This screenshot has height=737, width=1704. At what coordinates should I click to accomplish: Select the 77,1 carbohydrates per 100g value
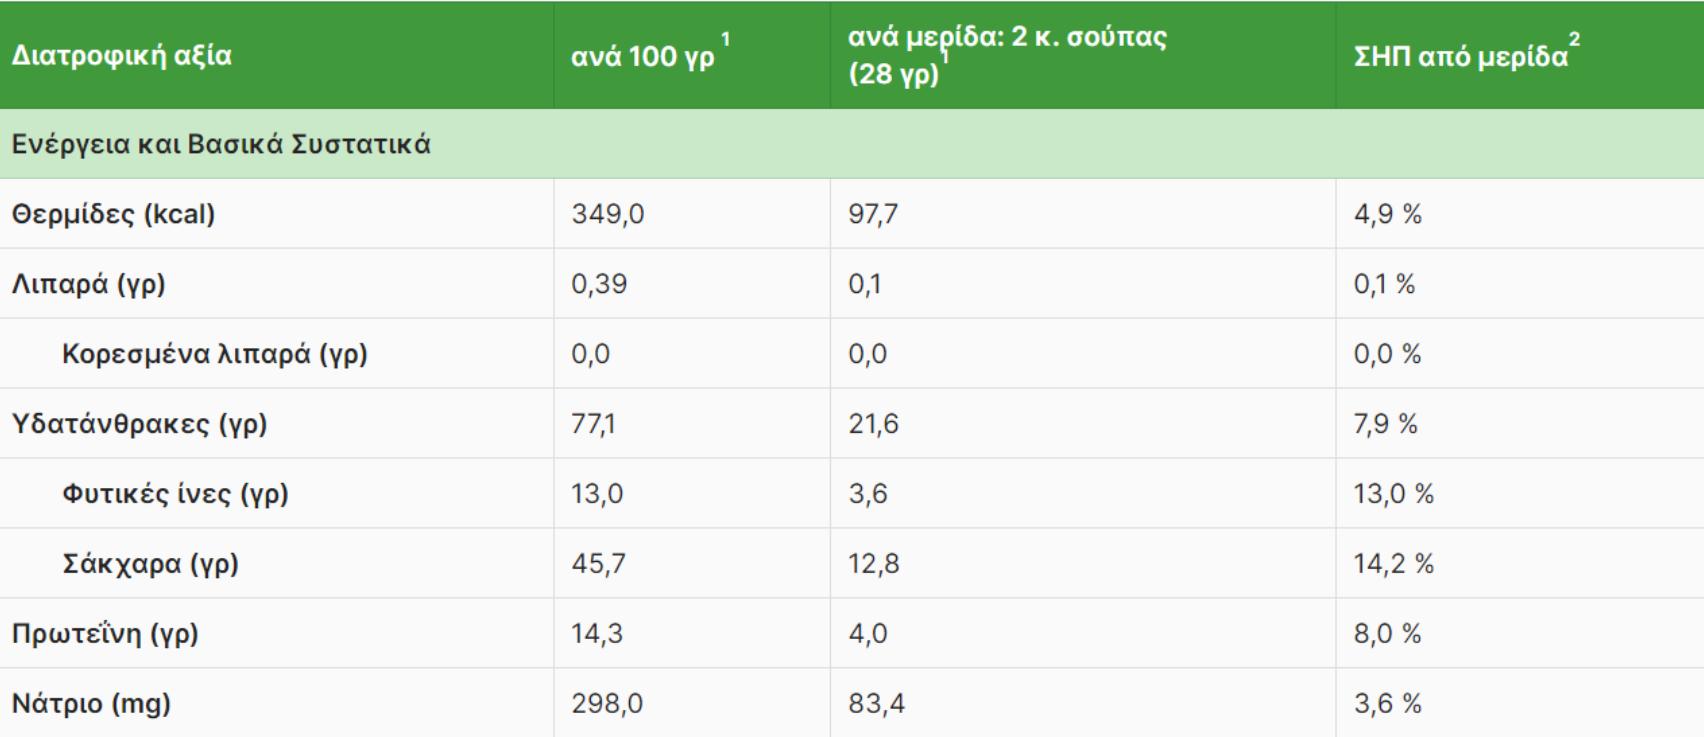(594, 424)
